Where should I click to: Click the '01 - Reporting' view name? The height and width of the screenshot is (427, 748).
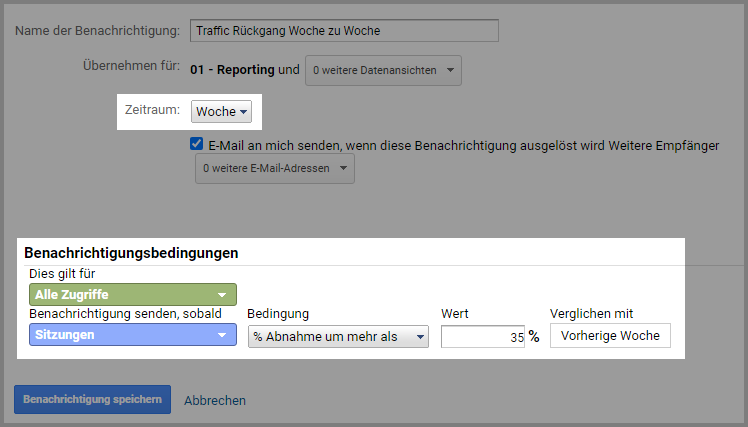click(x=232, y=70)
